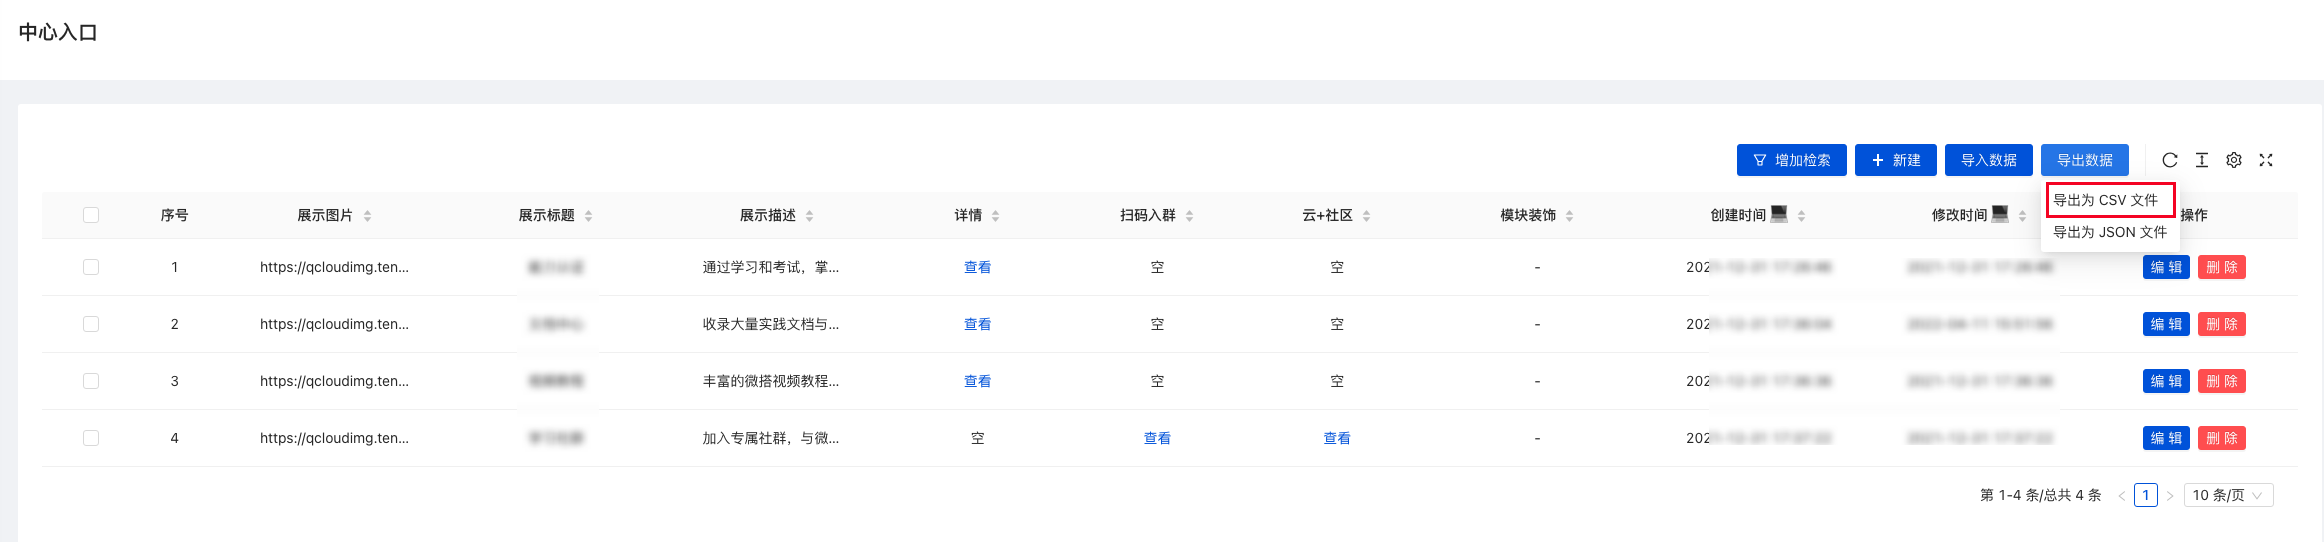Open the column settings gear icon
The image size is (2324, 542).
click(x=2233, y=160)
